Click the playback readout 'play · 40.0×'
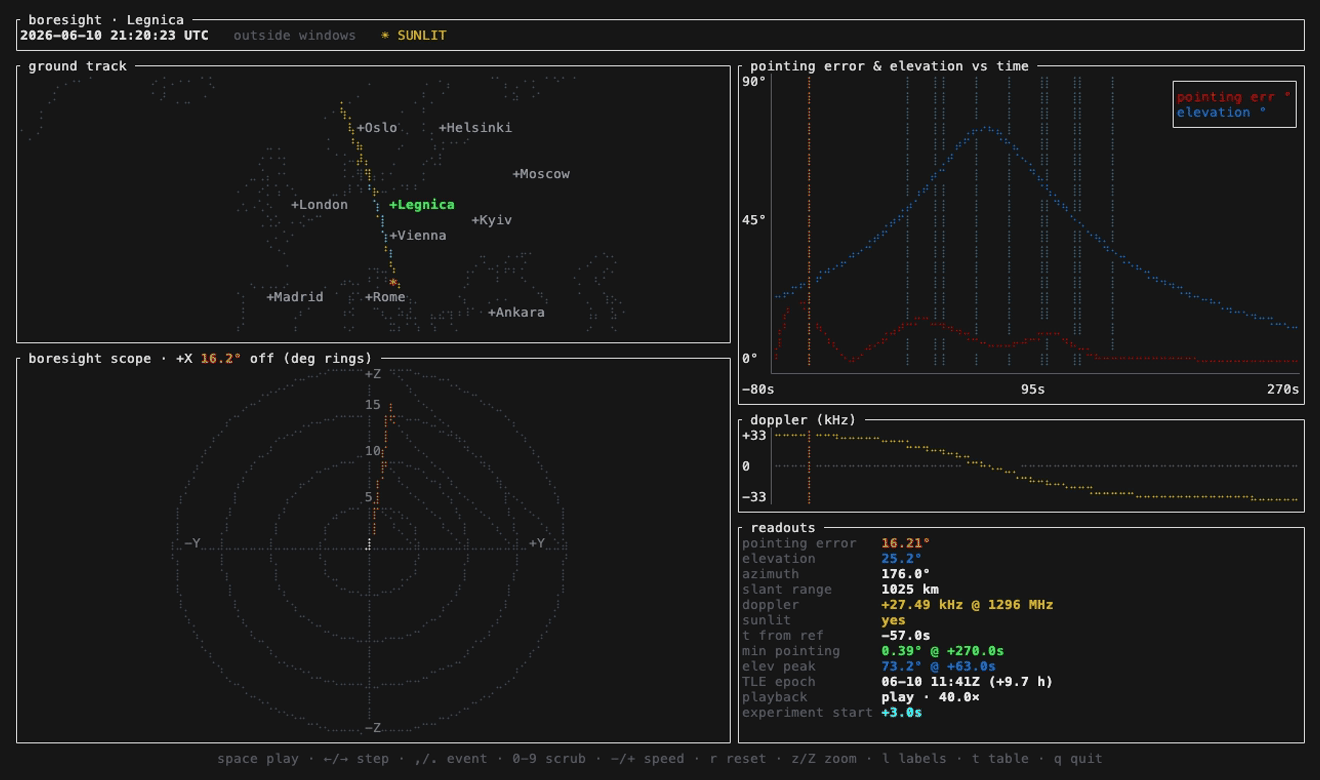The image size is (1320, 780). point(930,697)
